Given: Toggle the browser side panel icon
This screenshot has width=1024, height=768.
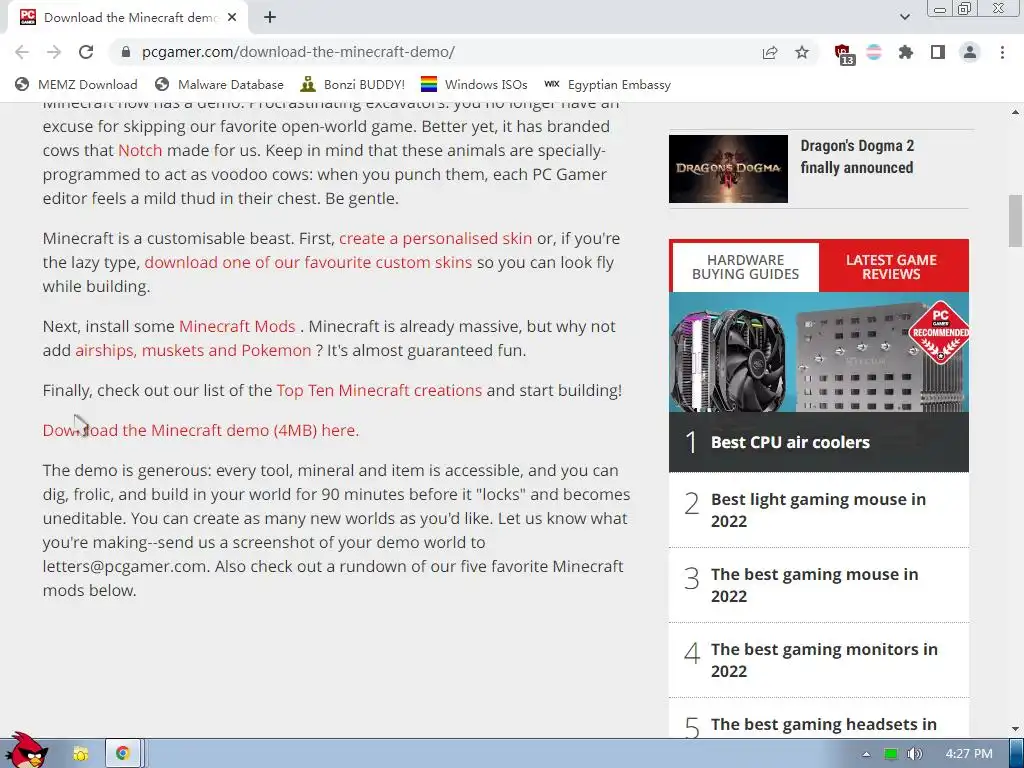Looking at the screenshot, I should pos(938,52).
